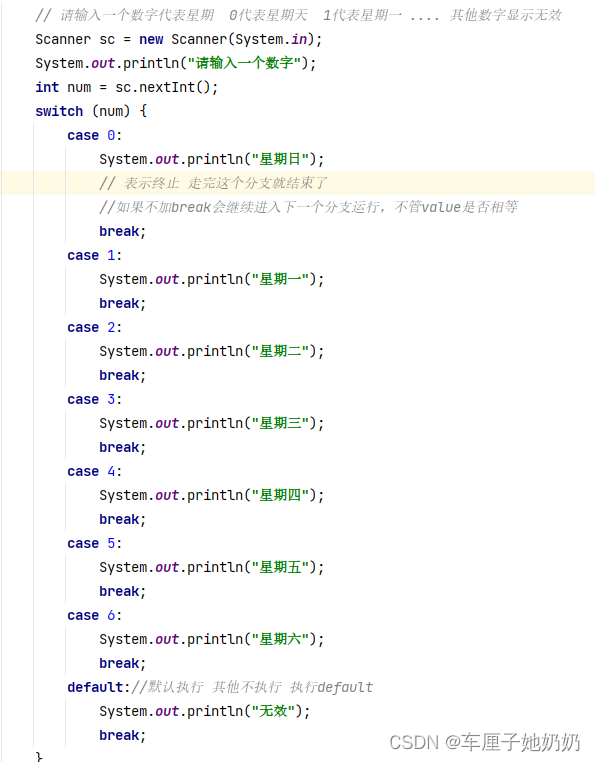Click the break statement under case 6
The height and width of the screenshot is (762, 595).
pyautogui.click(x=122, y=663)
